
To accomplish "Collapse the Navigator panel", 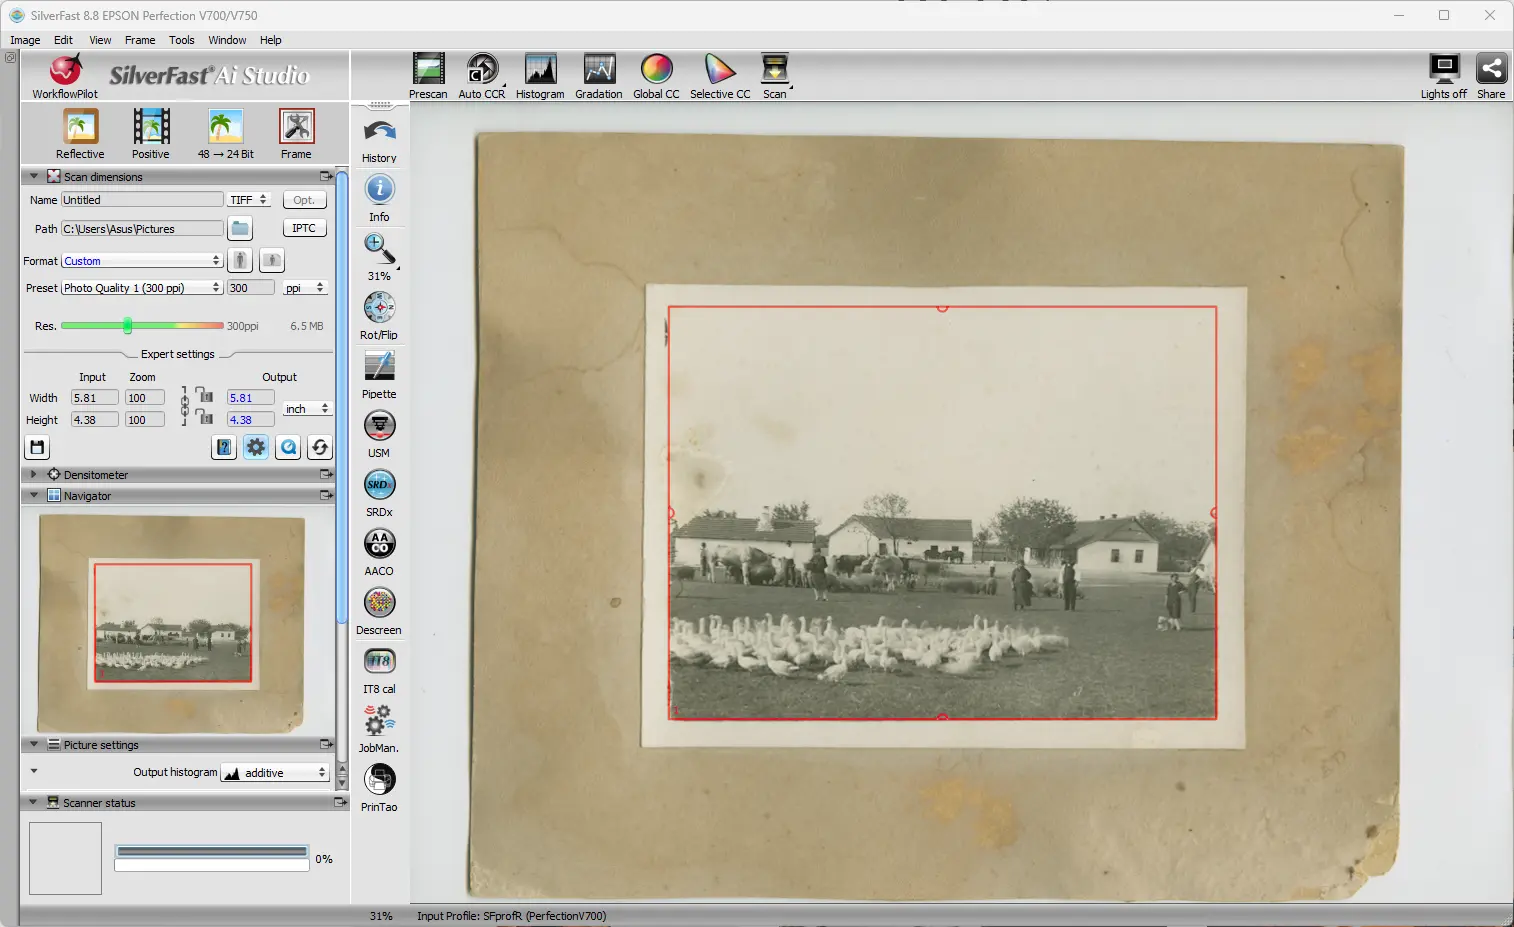I will click(33, 495).
